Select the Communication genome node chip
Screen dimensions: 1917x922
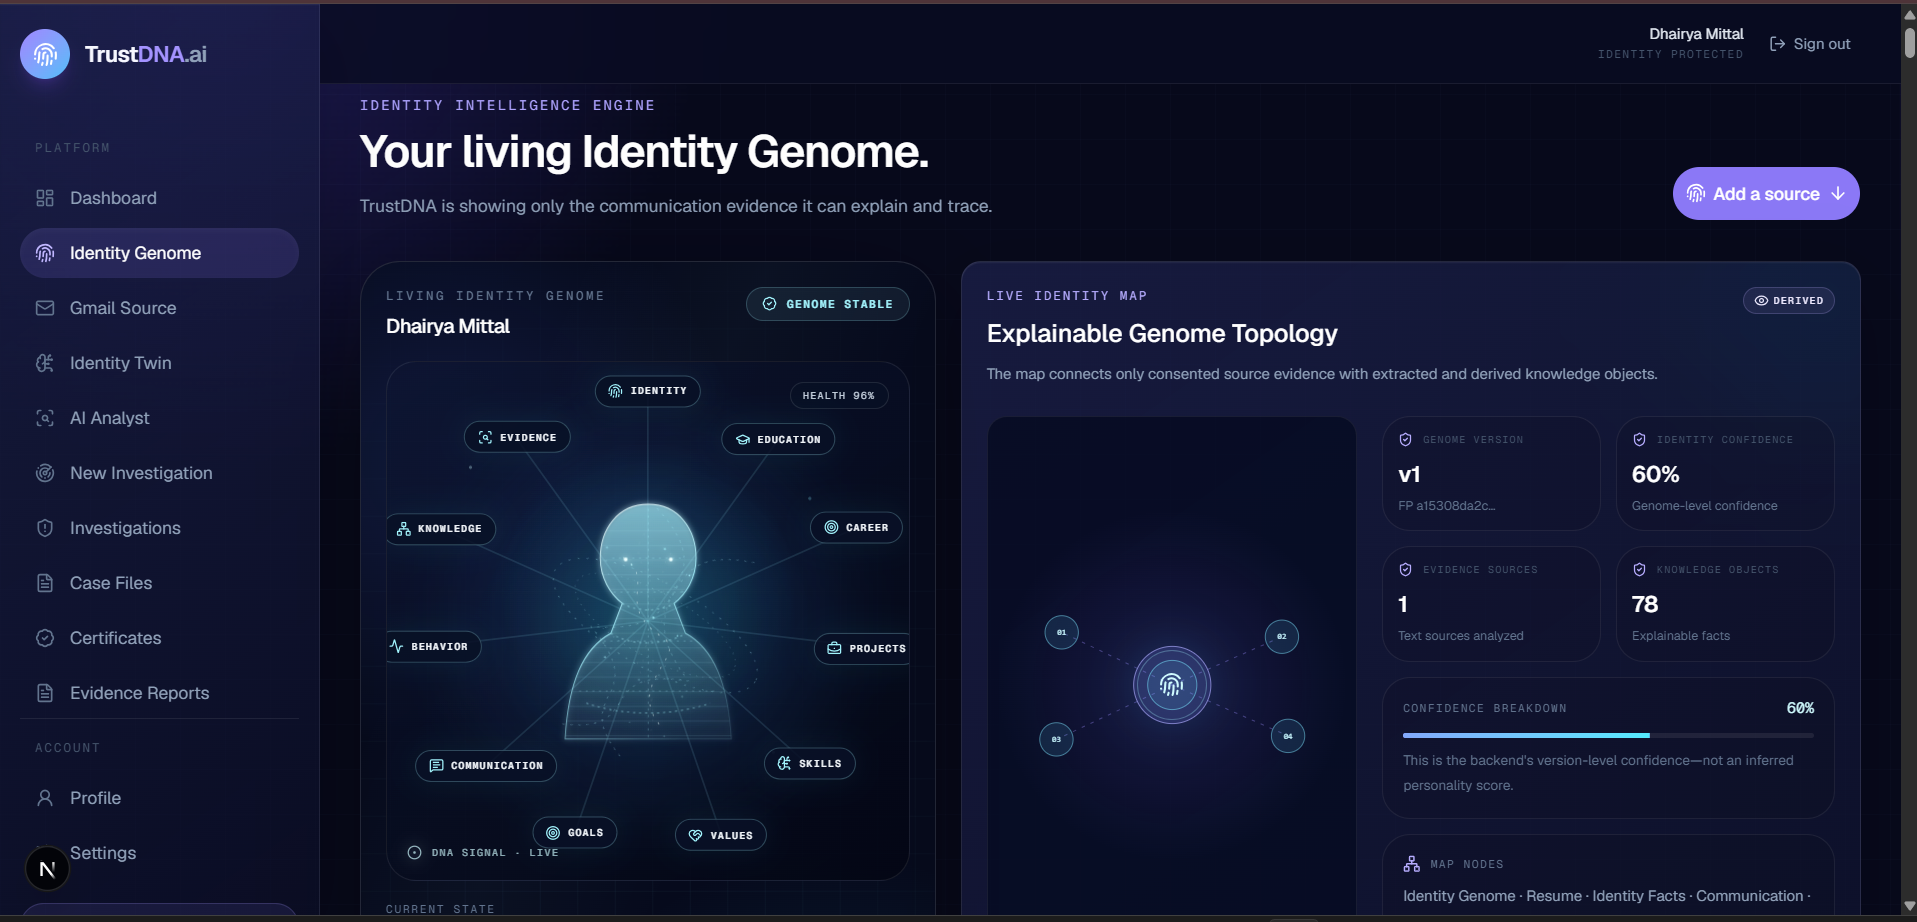[486, 765]
